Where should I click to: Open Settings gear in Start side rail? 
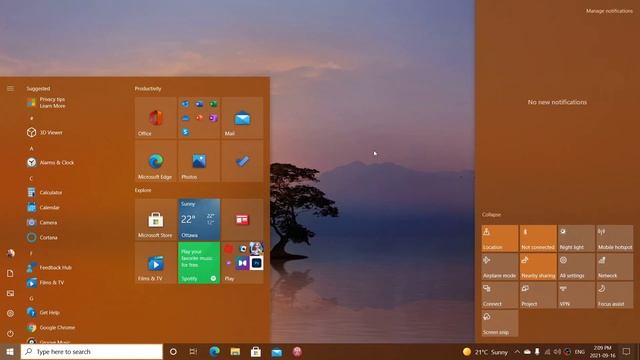[11, 313]
